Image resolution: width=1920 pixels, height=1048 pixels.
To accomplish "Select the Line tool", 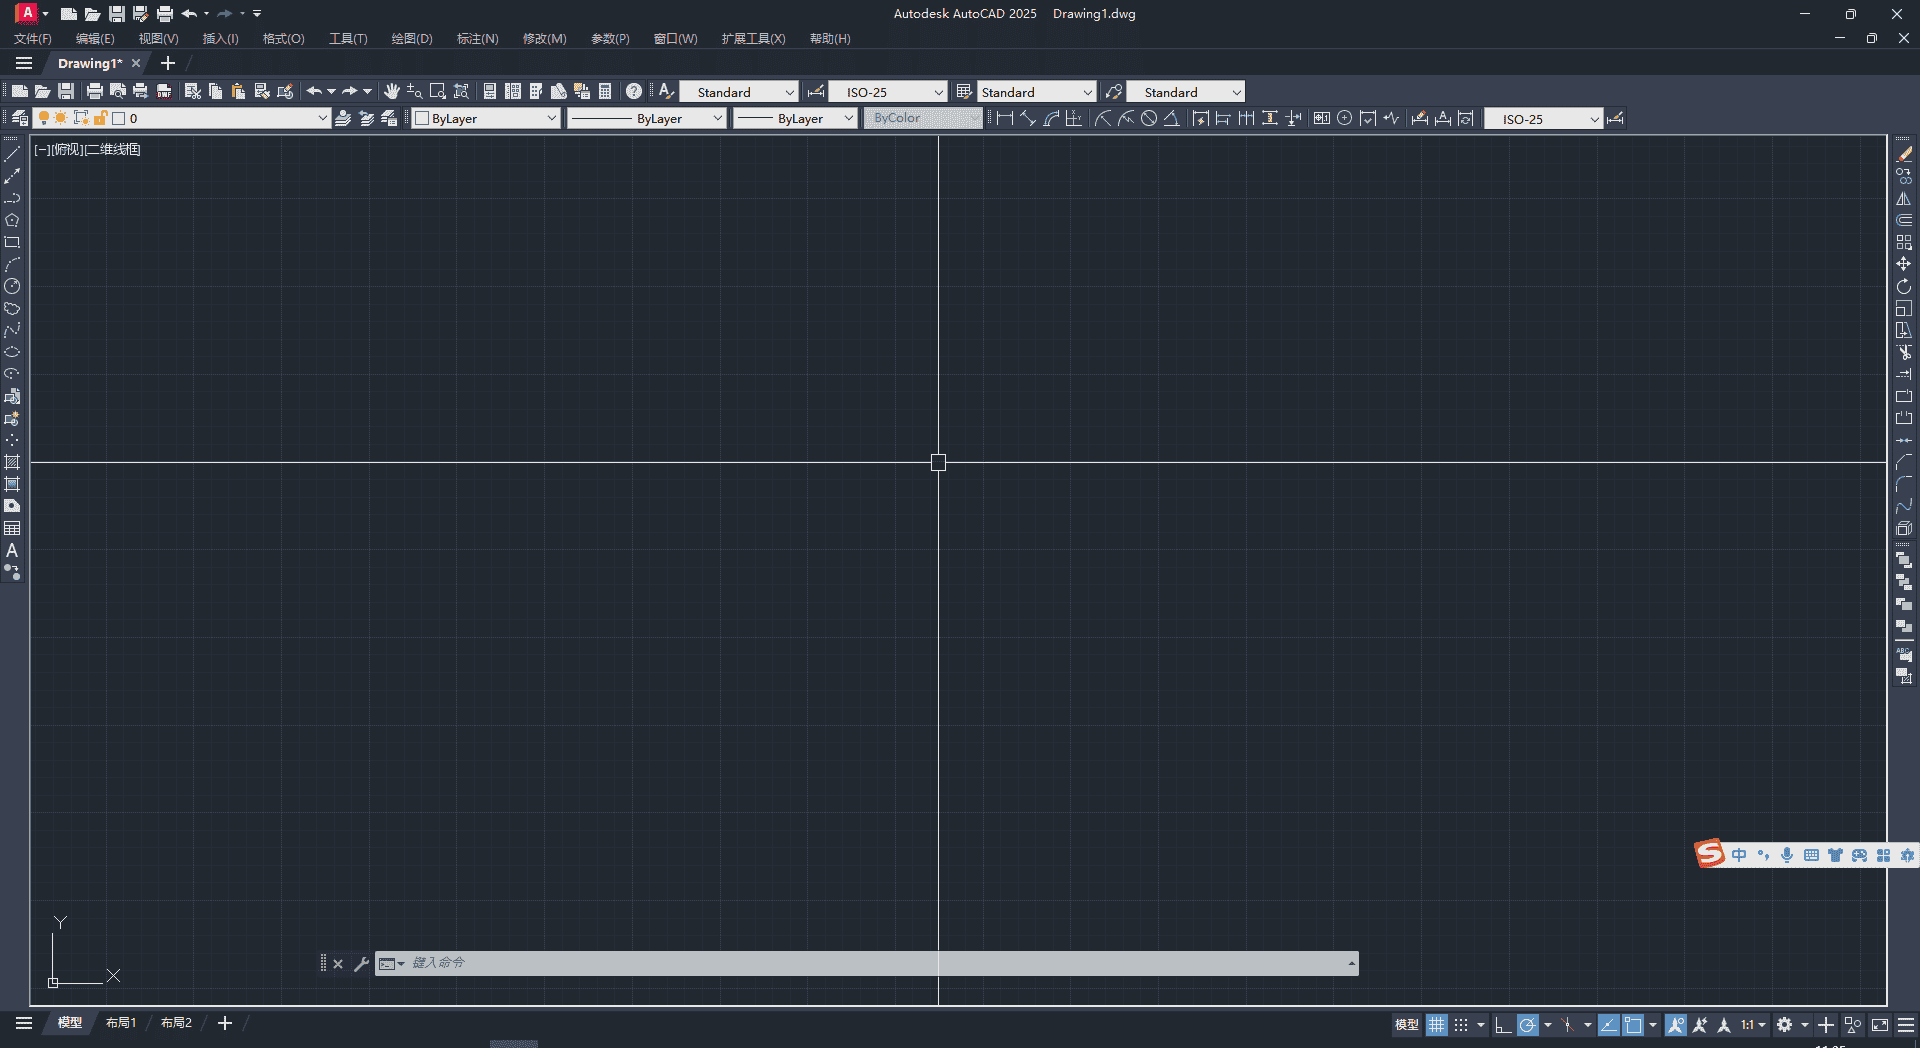I will click(x=13, y=153).
